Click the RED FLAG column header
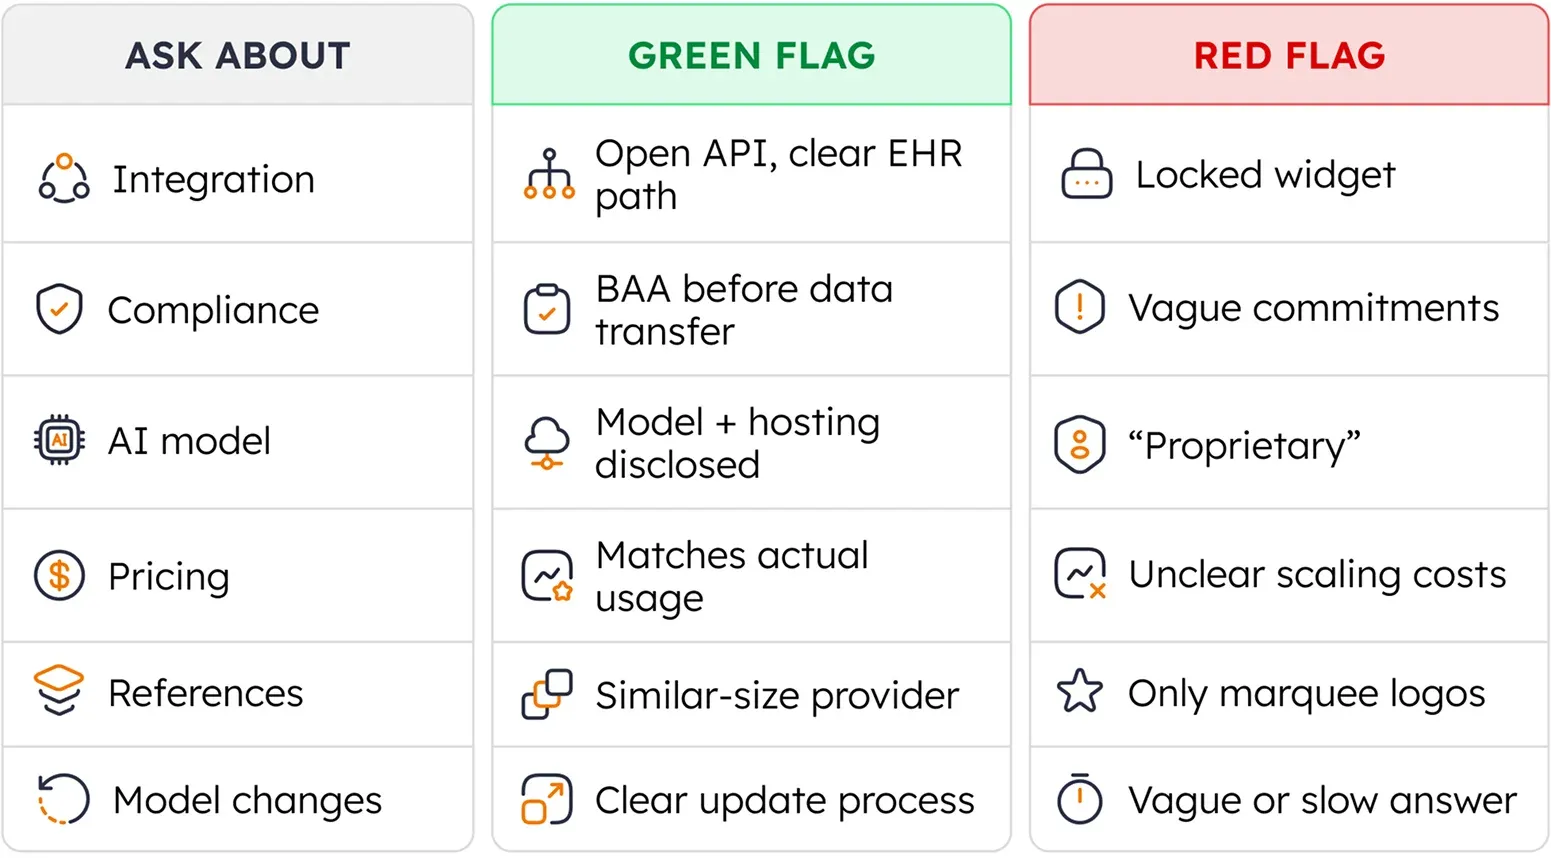 pos(1290,55)
